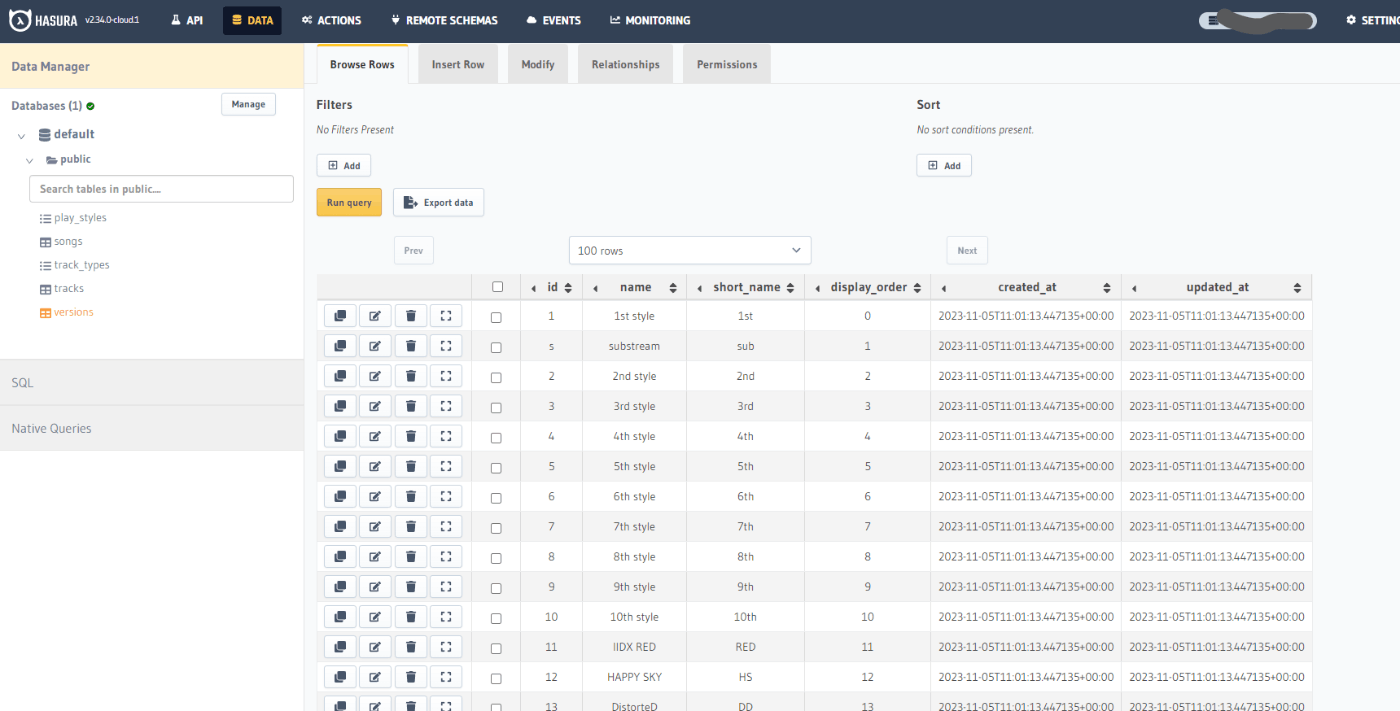Clone the 8th style row

tap(340, 556)
